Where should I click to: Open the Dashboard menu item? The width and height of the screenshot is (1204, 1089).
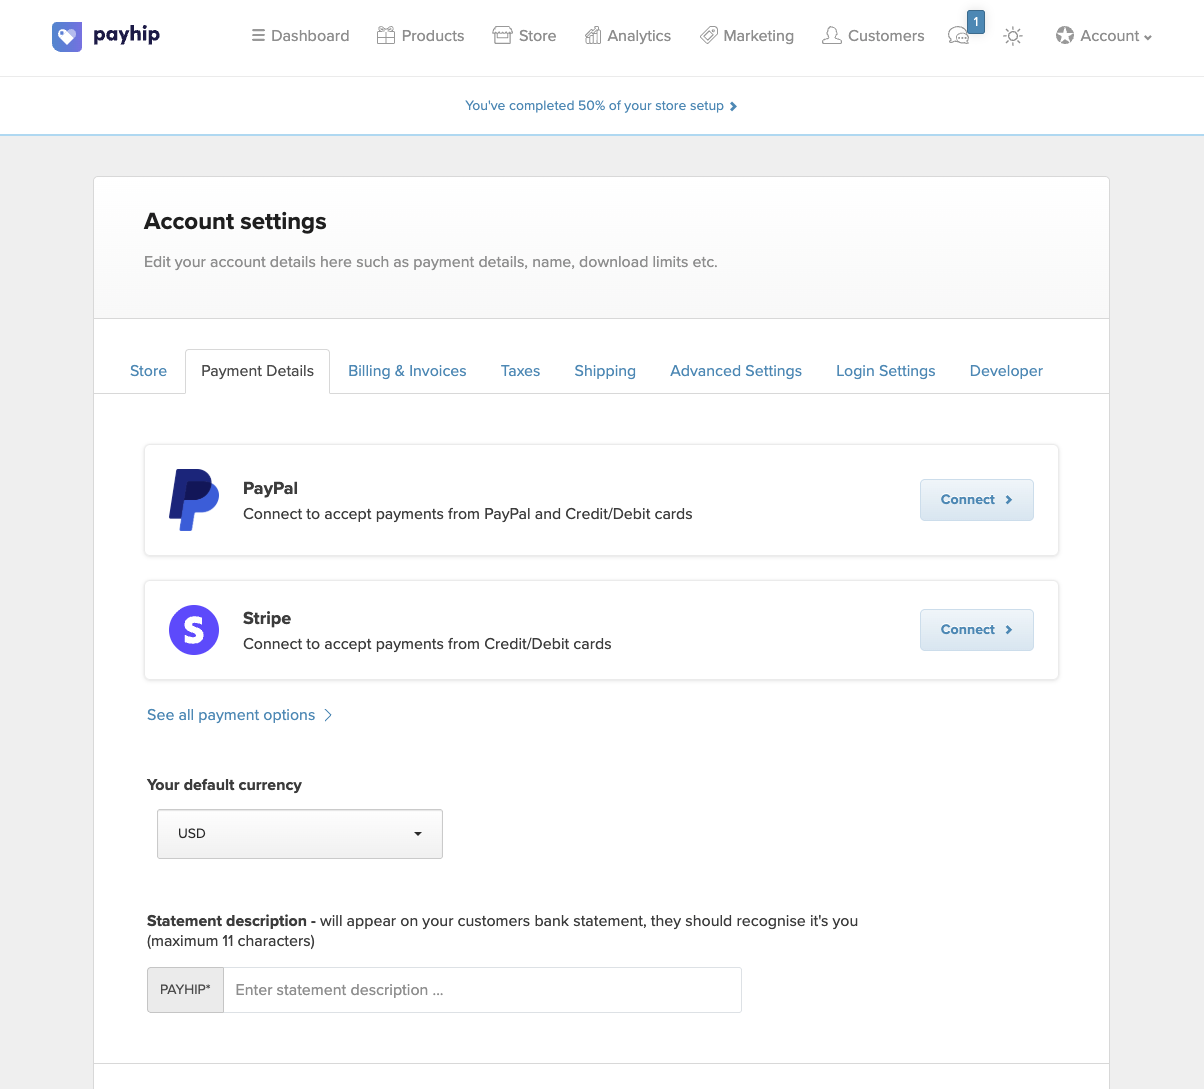tap(300, 36)
